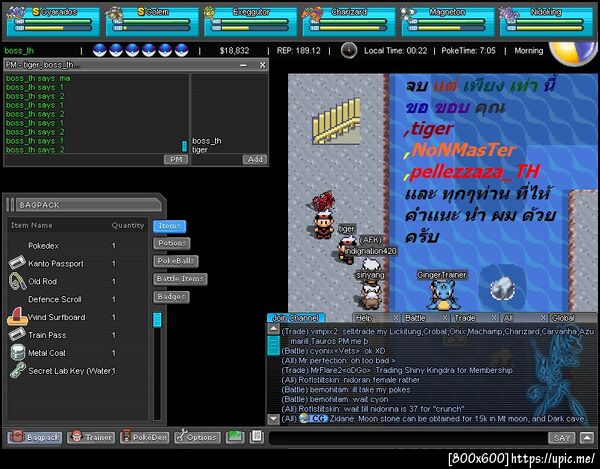Close the All chat tab
Viewport: 600px width, 469px height.
pyautogui.click(x=543, y=318)
